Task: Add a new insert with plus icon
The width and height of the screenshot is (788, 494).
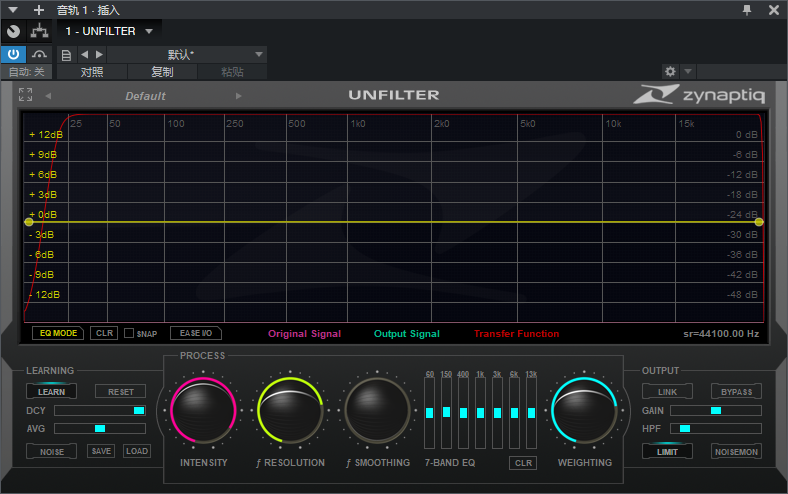Action: (x=39, y=10)
